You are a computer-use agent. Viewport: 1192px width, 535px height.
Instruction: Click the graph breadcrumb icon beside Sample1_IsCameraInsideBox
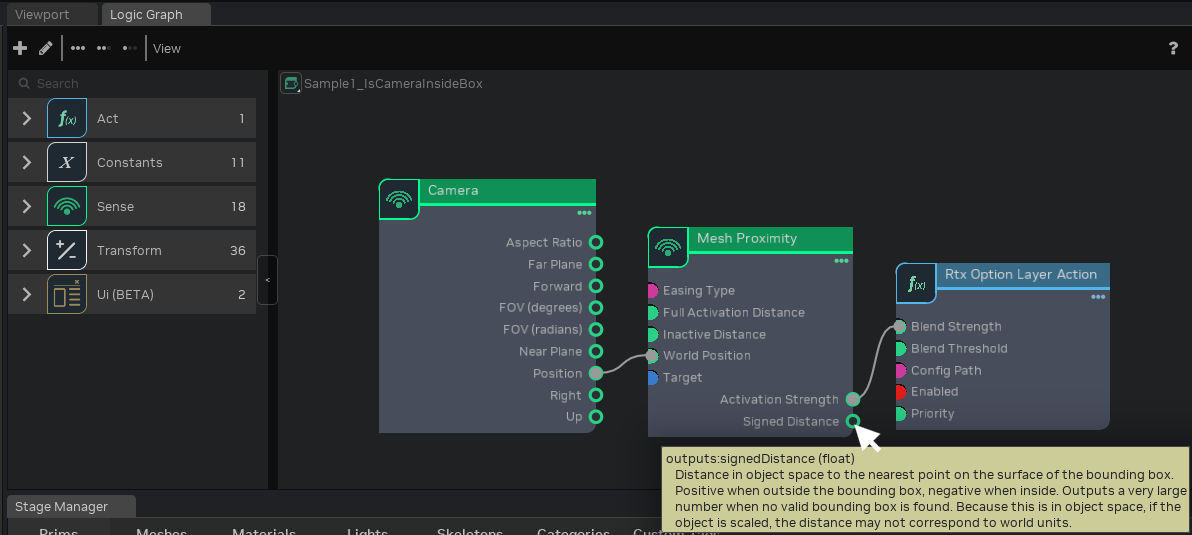tap(291, 83)
